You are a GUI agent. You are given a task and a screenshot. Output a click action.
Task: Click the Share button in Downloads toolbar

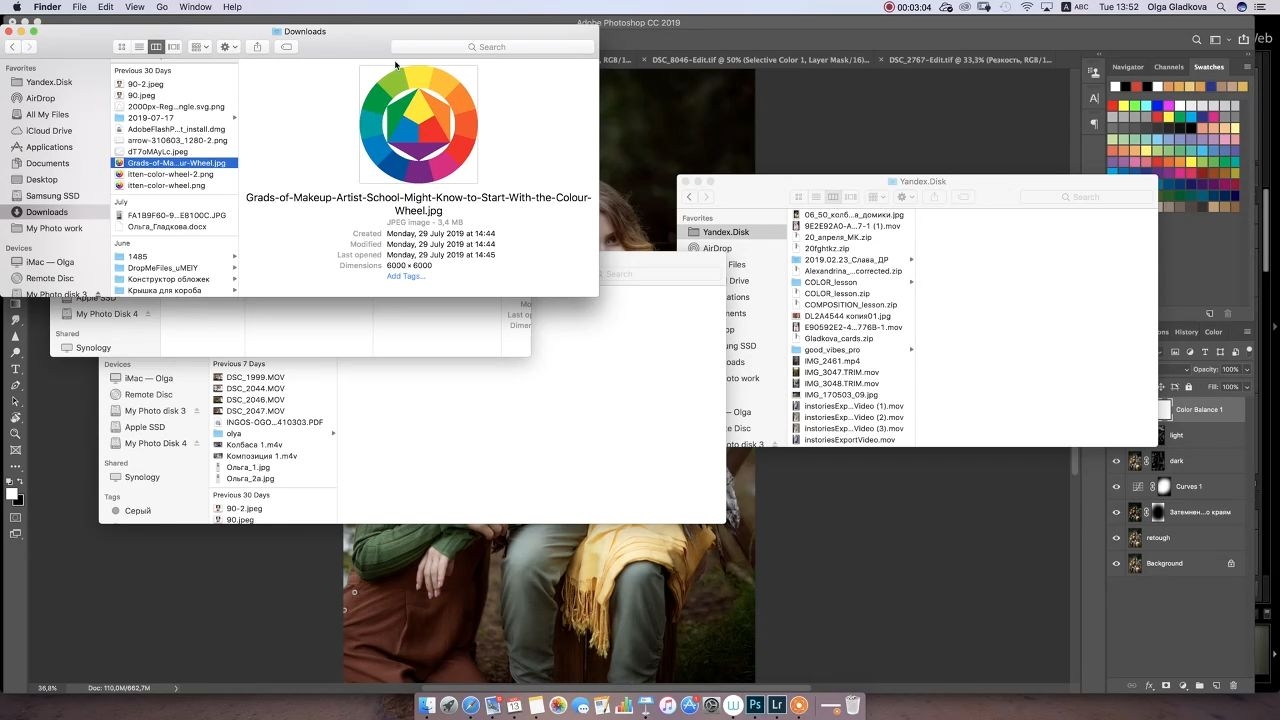click(x=258, y=47)
